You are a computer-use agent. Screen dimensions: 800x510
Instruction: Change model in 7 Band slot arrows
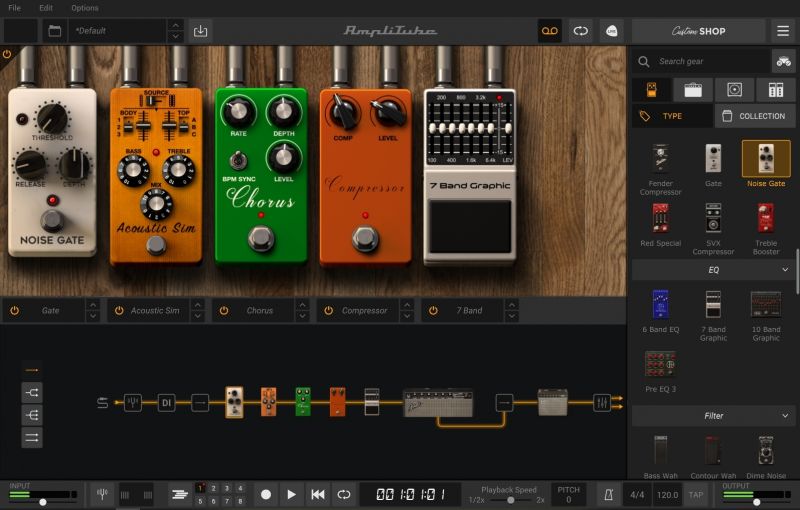[x=511, y=311]
